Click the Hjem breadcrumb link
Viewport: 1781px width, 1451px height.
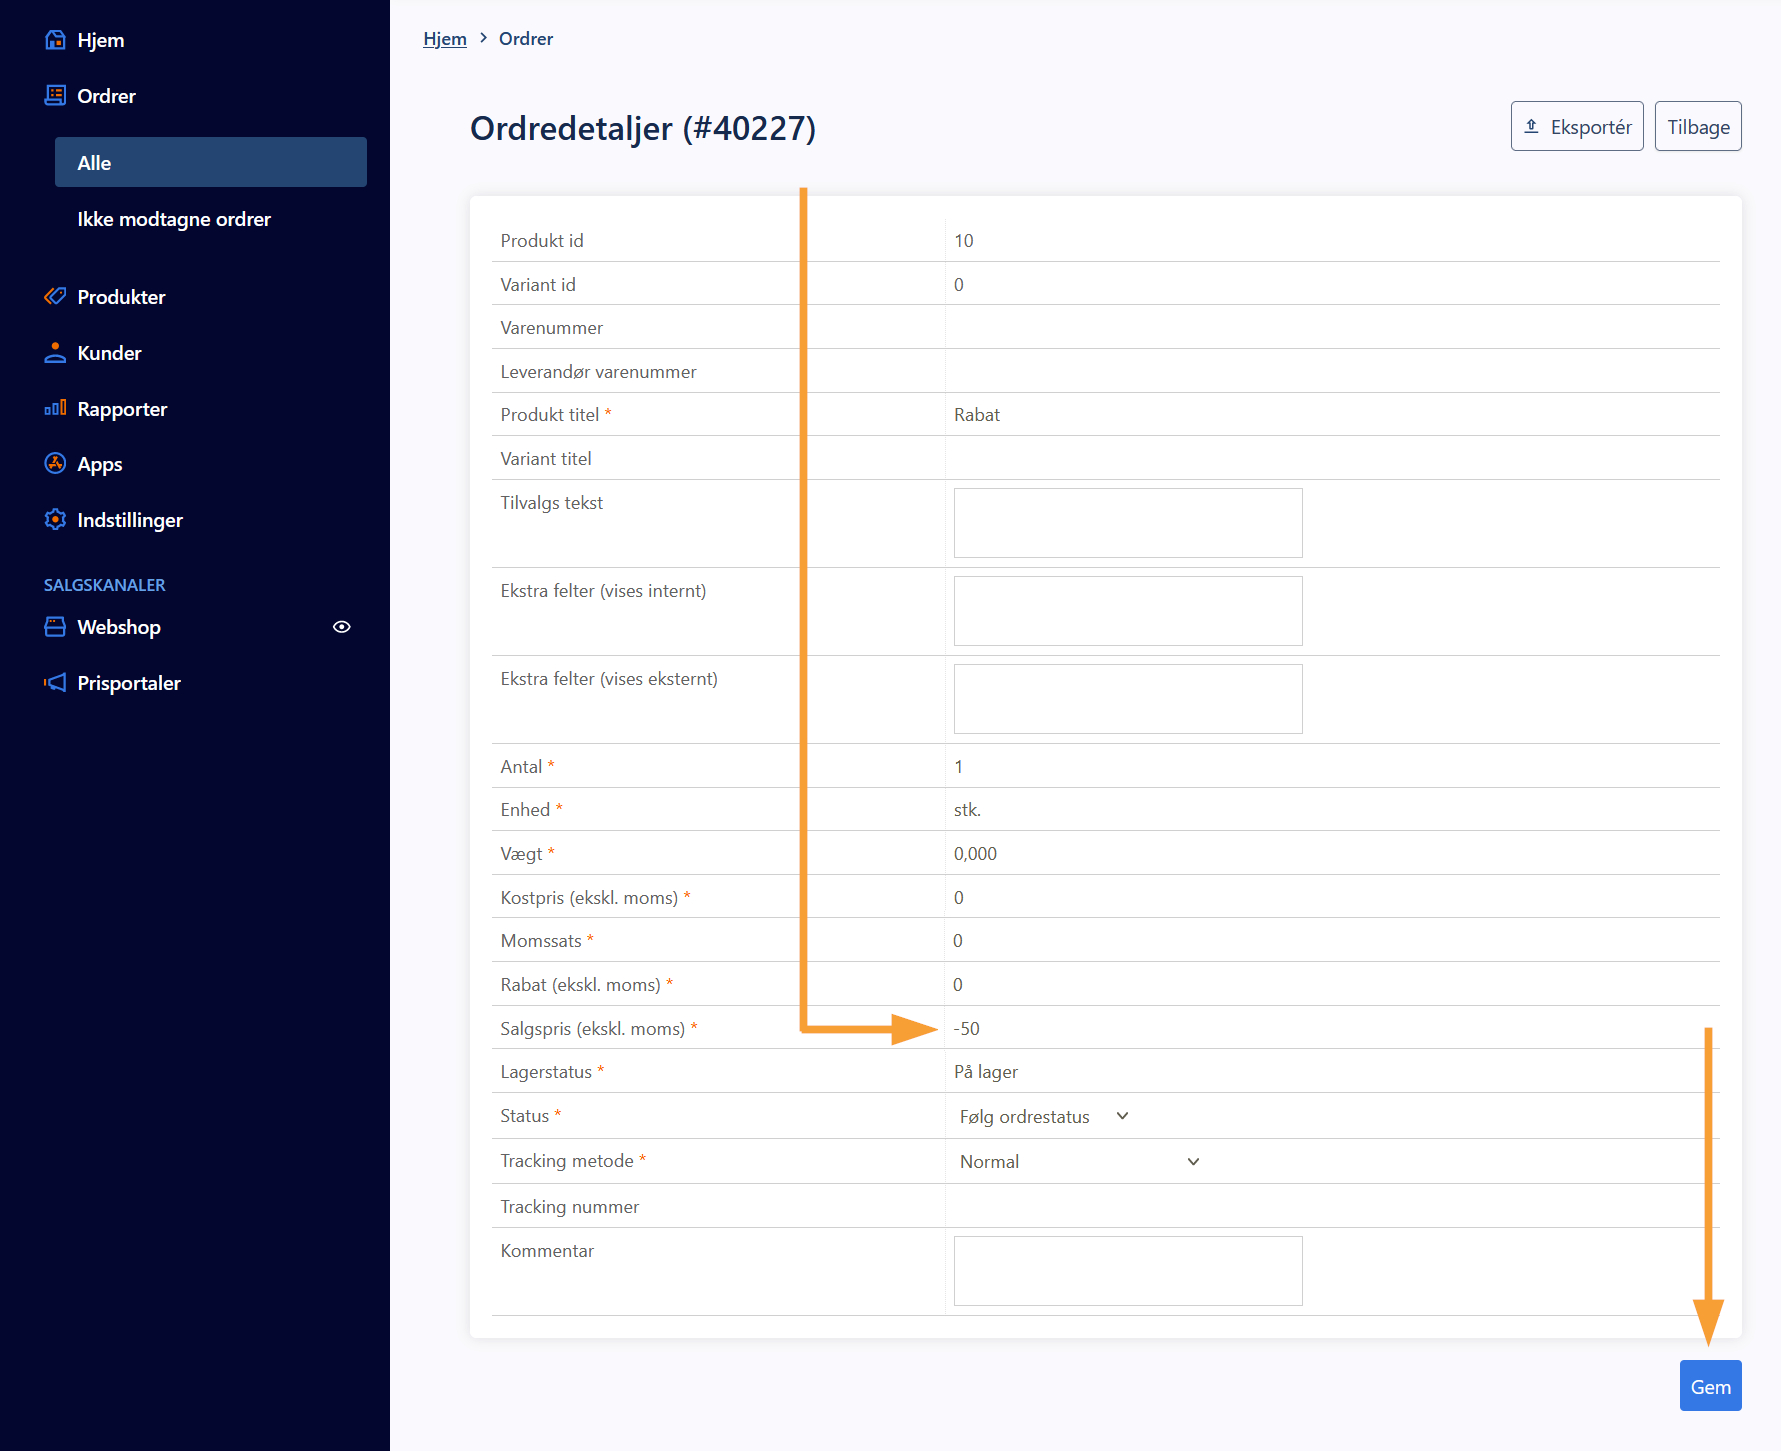click(x=445, y=38)
